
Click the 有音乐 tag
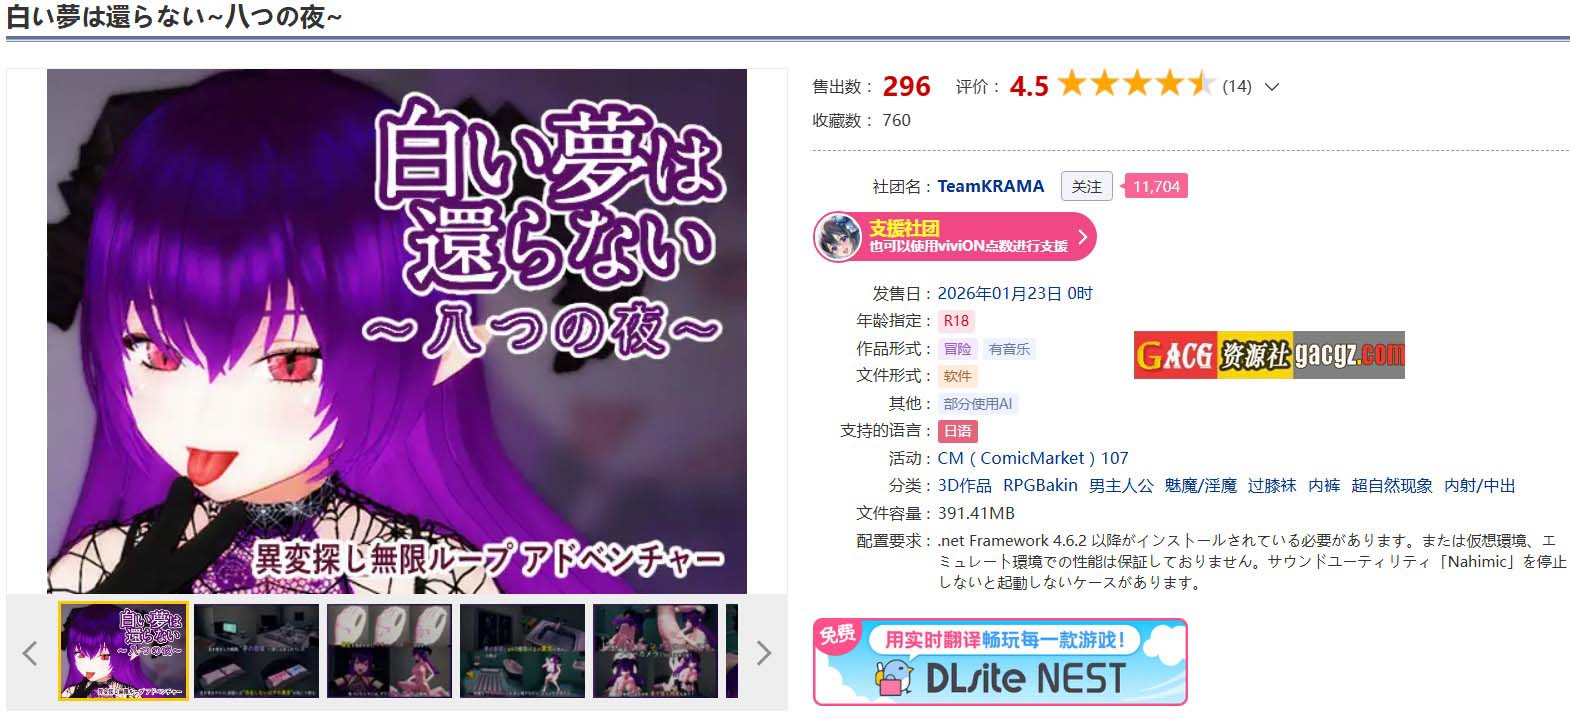tap(1009, 349)
